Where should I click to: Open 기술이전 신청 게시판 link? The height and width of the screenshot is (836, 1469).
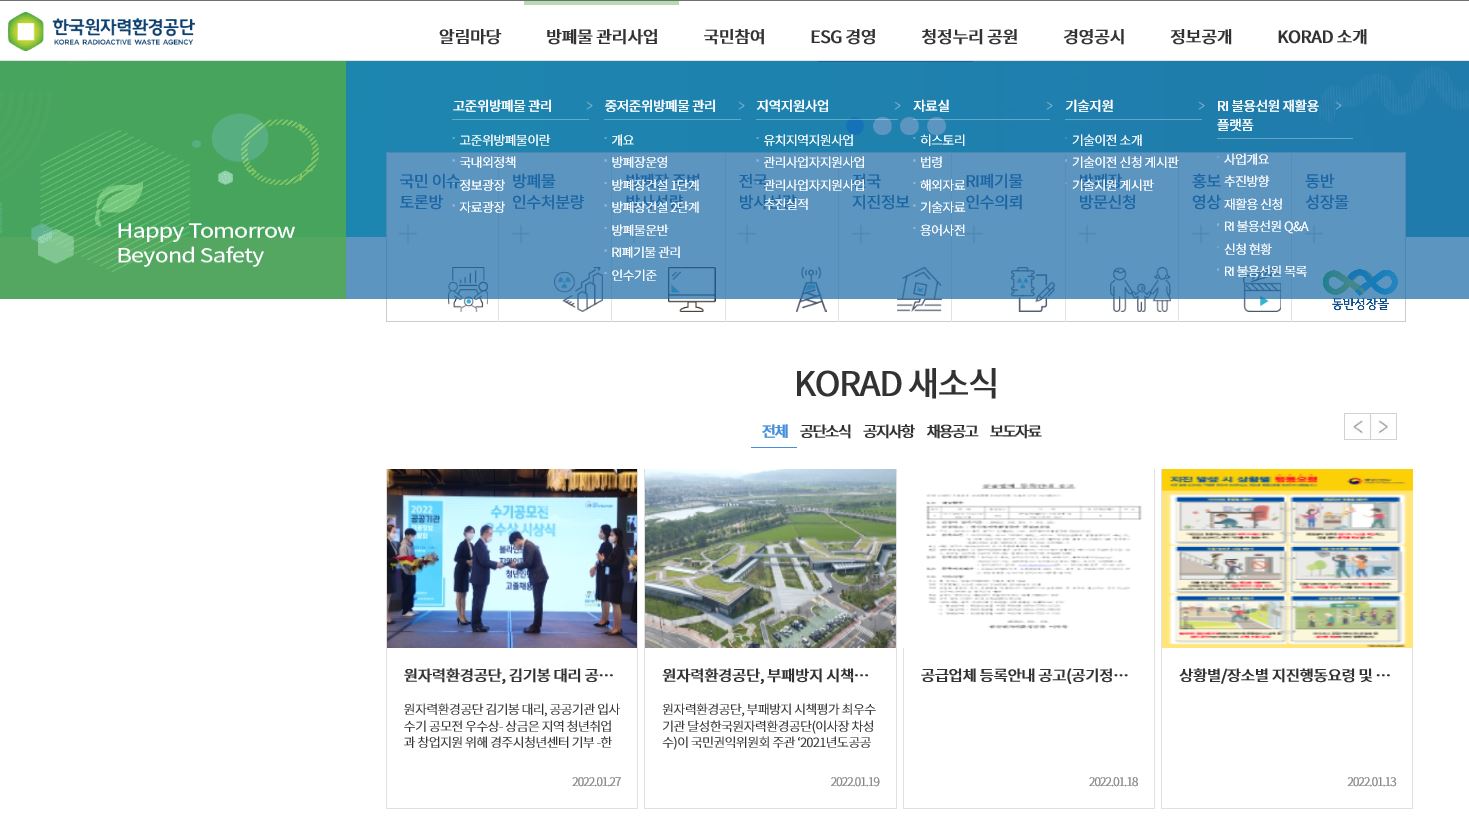pyautogui.click(x=1125, y=162)
